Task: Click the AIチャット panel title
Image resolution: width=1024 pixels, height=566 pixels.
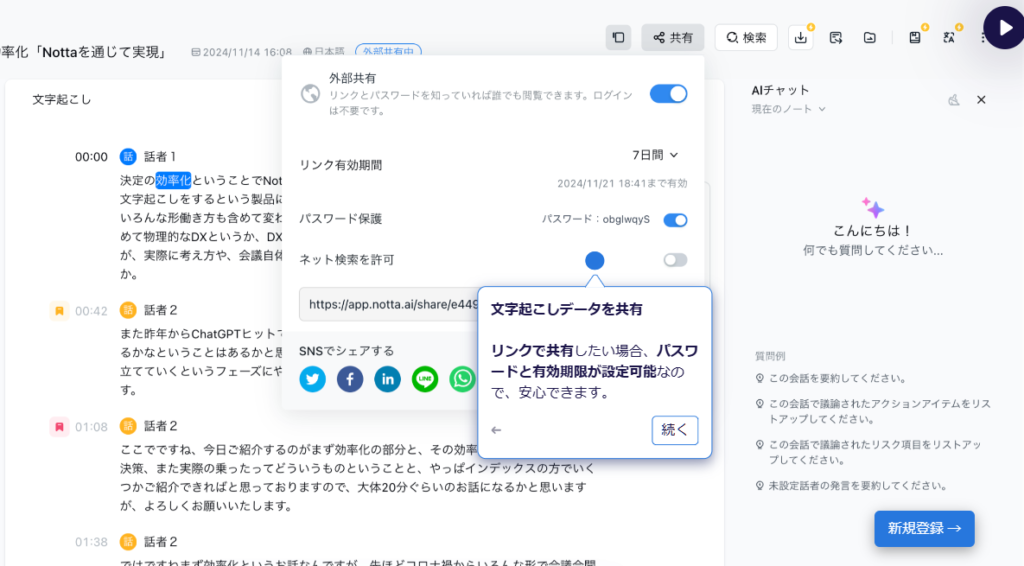Action: pos(780,90)
